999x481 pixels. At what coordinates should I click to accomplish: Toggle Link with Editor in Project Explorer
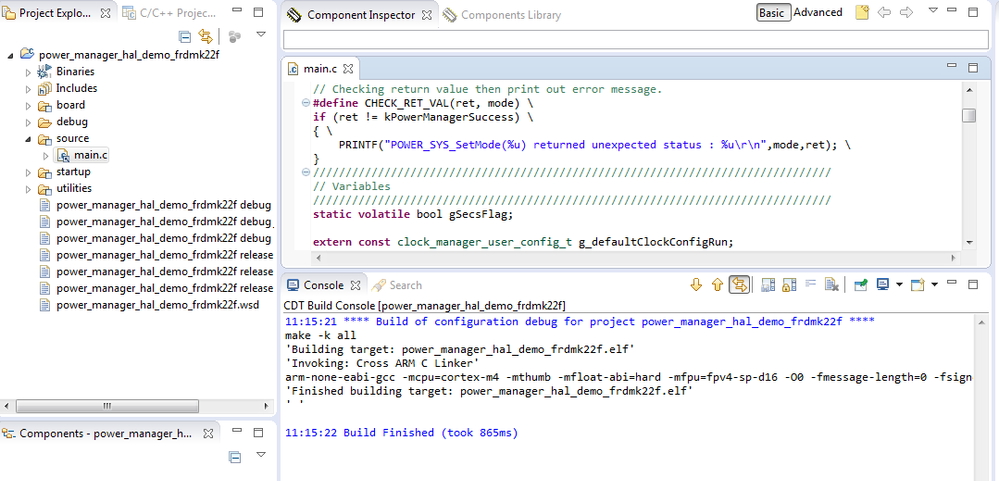click(205, 36)
